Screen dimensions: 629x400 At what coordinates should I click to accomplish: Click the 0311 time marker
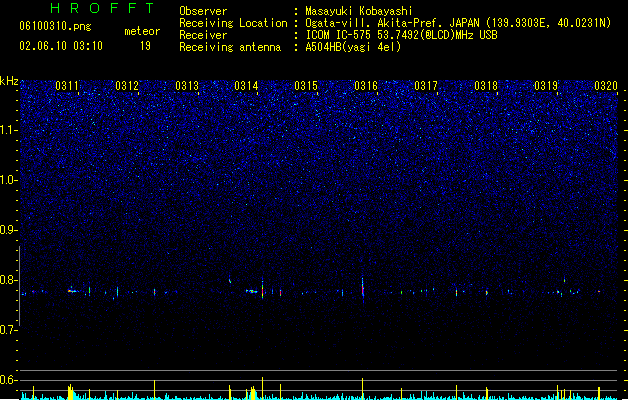click(x=67, y=86)
